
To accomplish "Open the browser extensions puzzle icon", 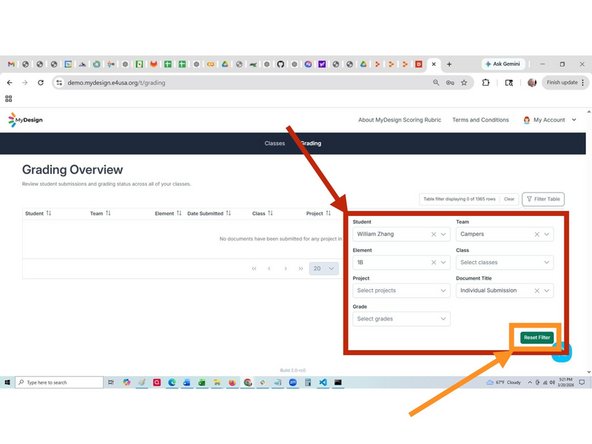I will click(486, 82).
